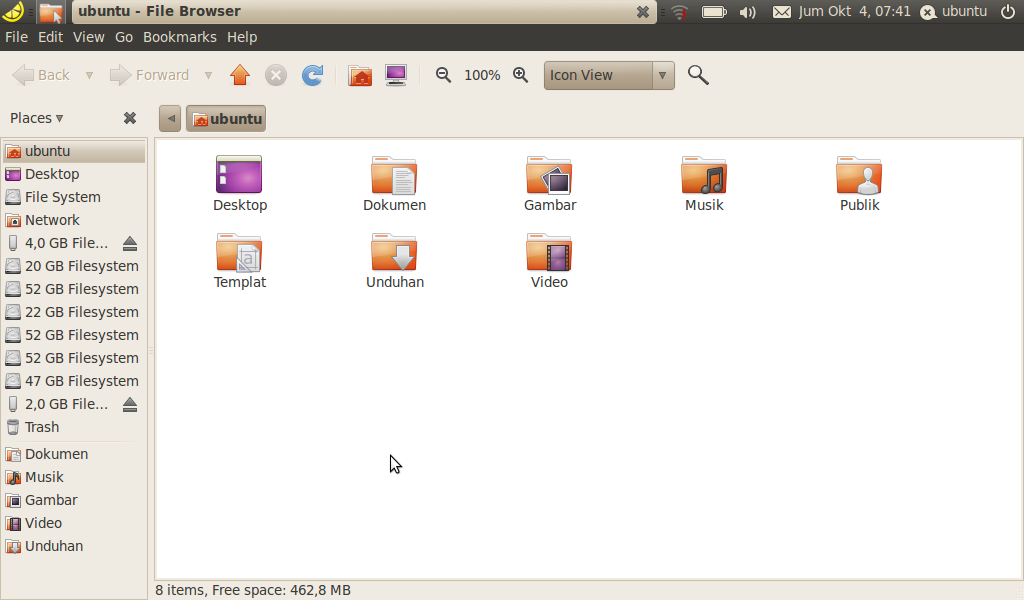
Task: Open the volume indicator in top panel
Action: click(x=748, y=12)
